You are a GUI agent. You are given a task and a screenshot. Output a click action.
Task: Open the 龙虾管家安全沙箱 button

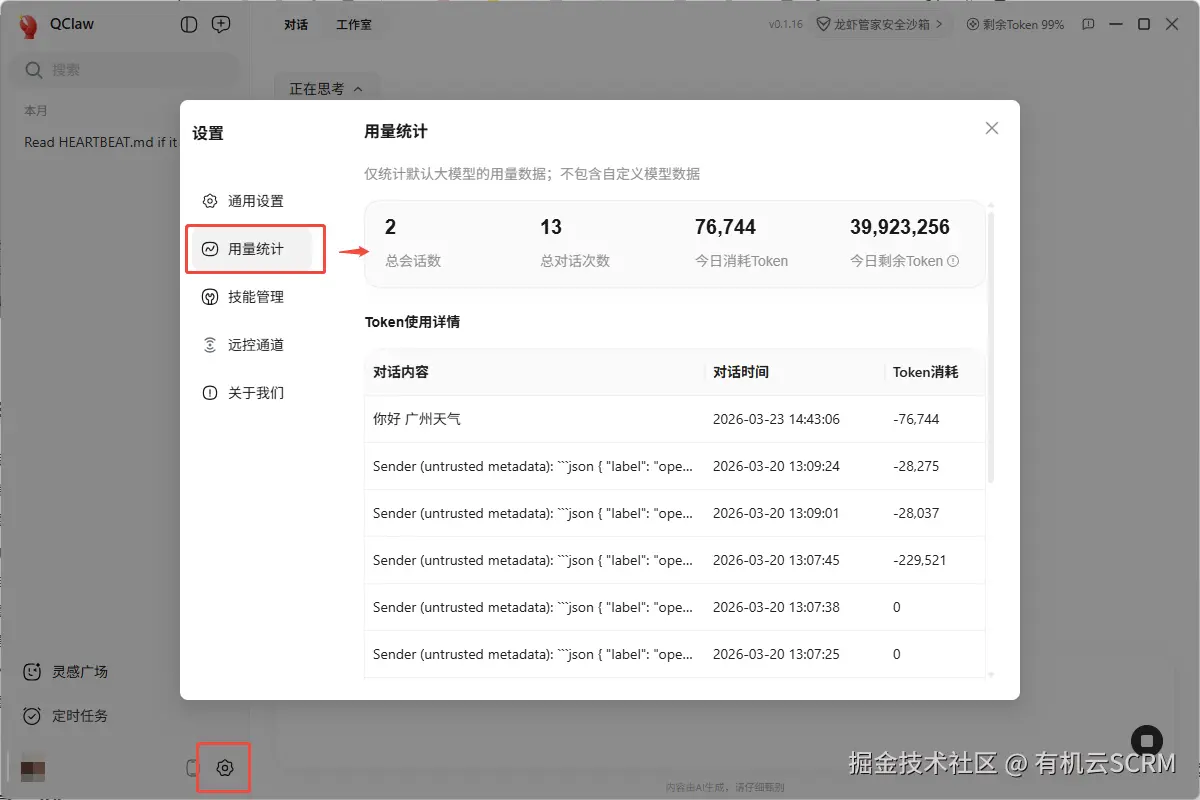point(881,24)
